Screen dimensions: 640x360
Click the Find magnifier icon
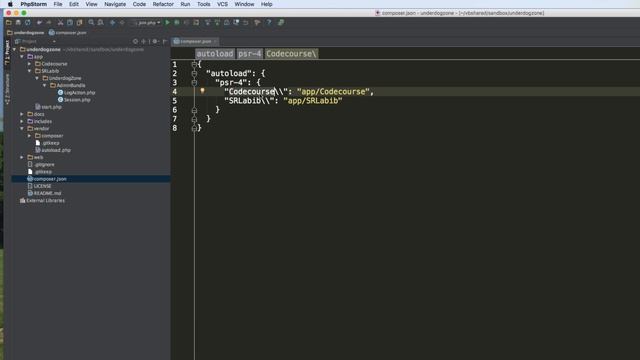[x=91, y=22]
